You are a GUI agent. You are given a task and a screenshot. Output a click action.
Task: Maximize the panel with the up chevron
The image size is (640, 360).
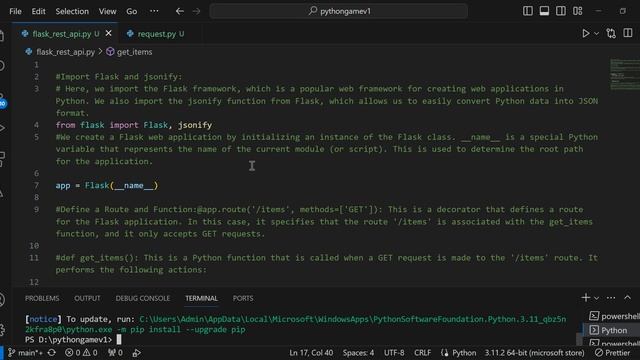(627, 298)
